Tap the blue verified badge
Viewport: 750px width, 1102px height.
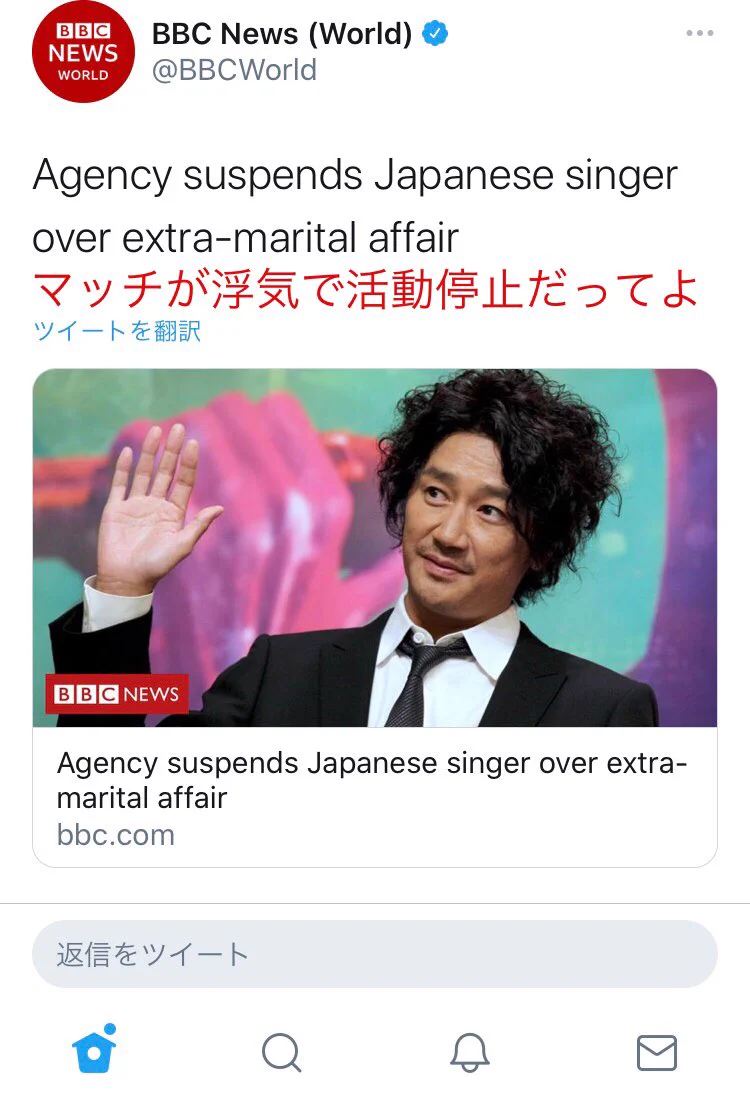(435, 33)
